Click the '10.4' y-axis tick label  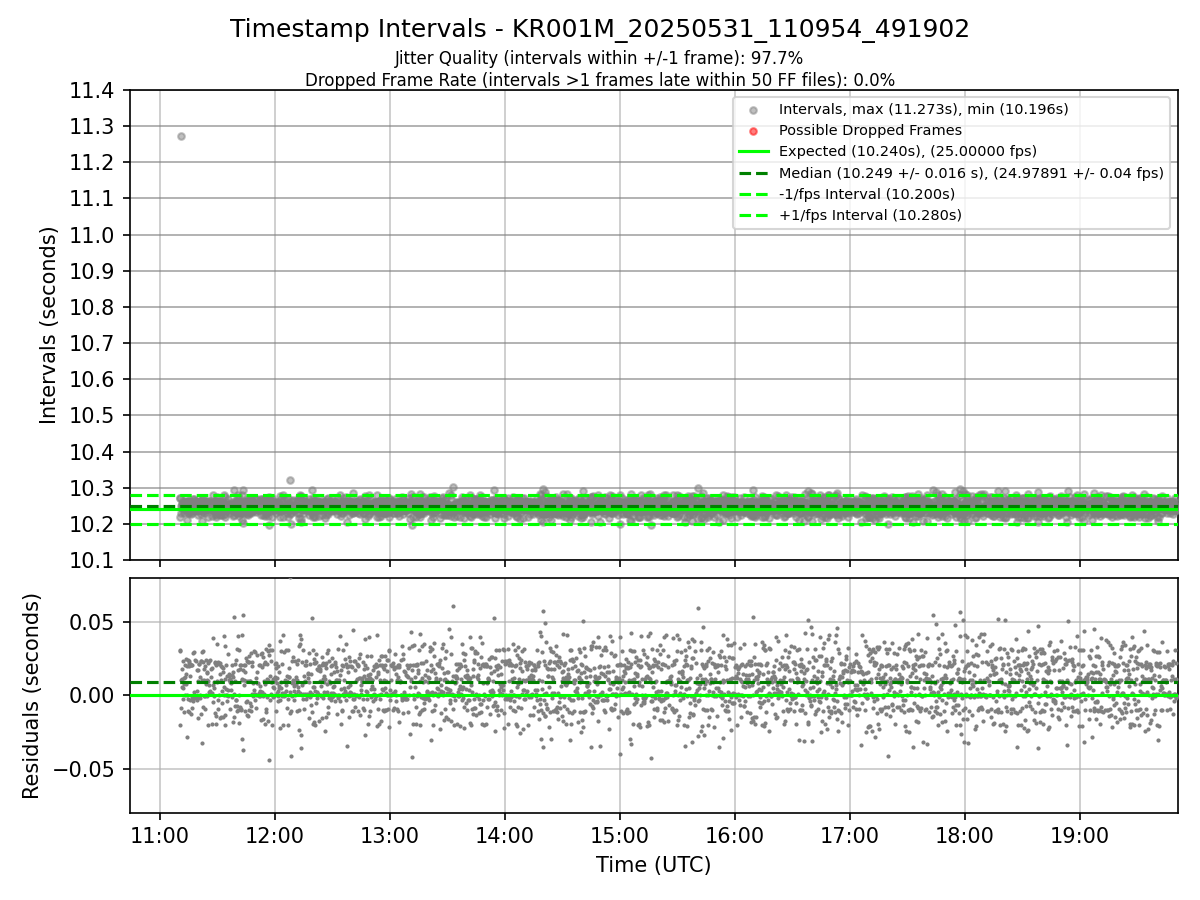click(x=91, y=452)
